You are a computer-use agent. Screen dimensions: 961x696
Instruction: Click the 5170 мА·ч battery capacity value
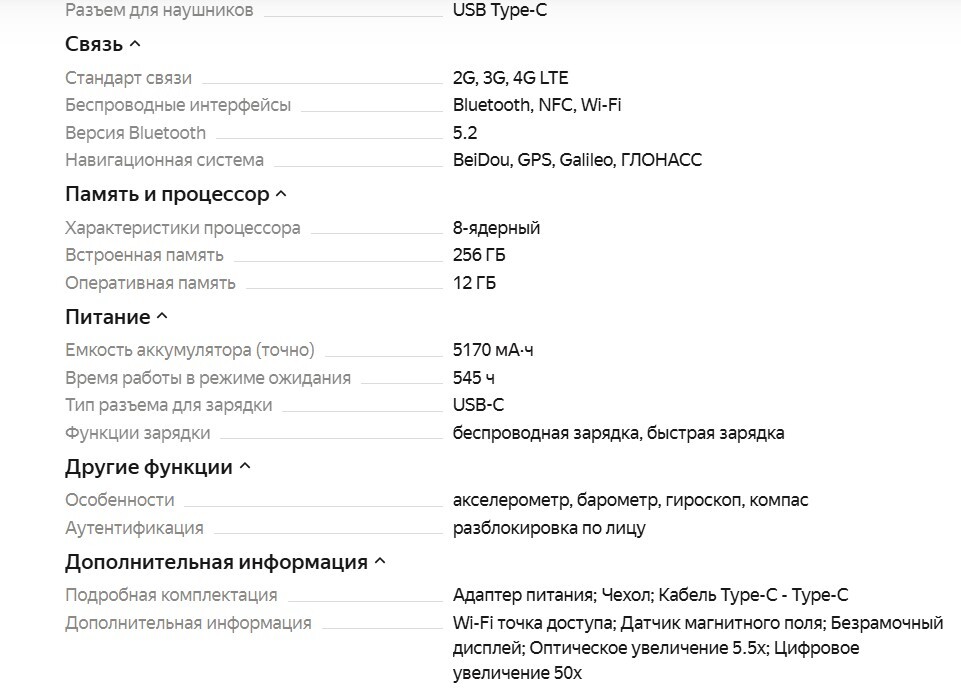pos(493,350)
